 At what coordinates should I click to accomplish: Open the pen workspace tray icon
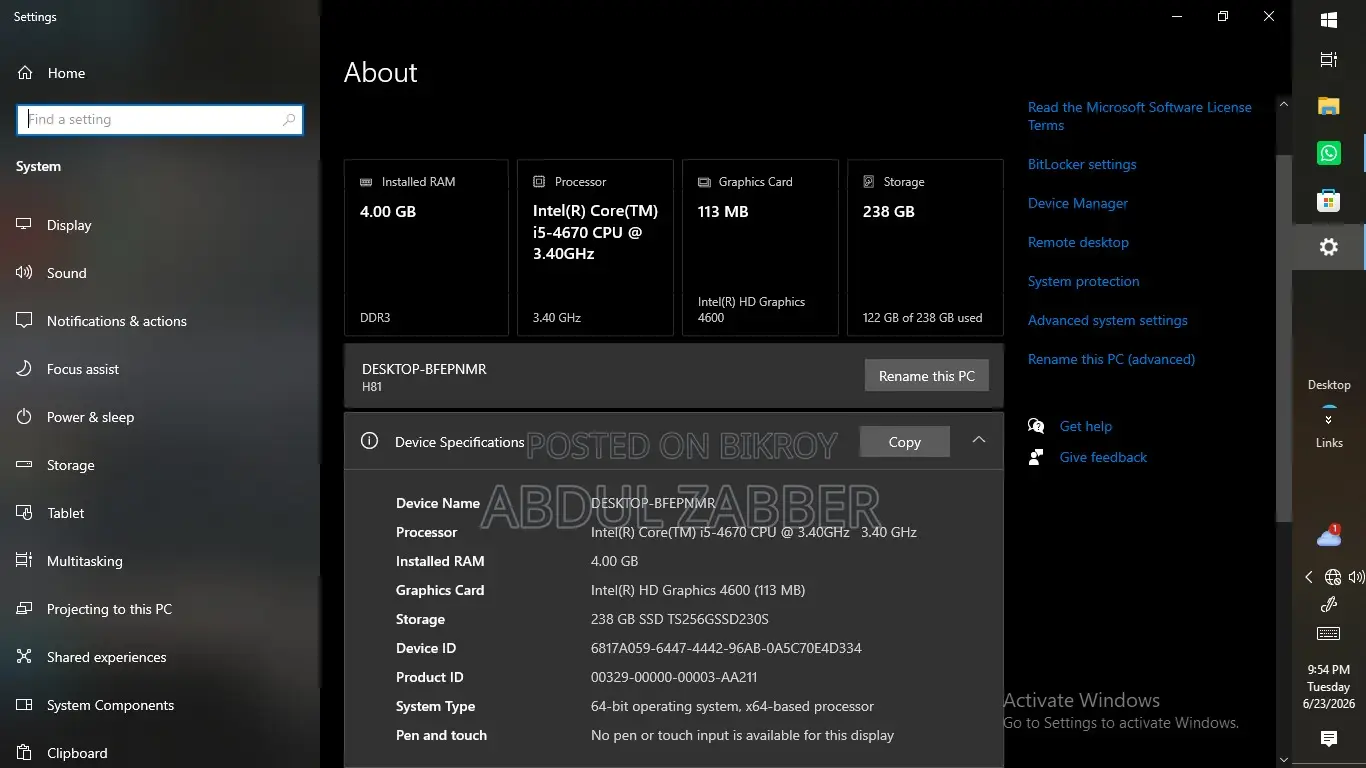click(x=1329, y=604)
